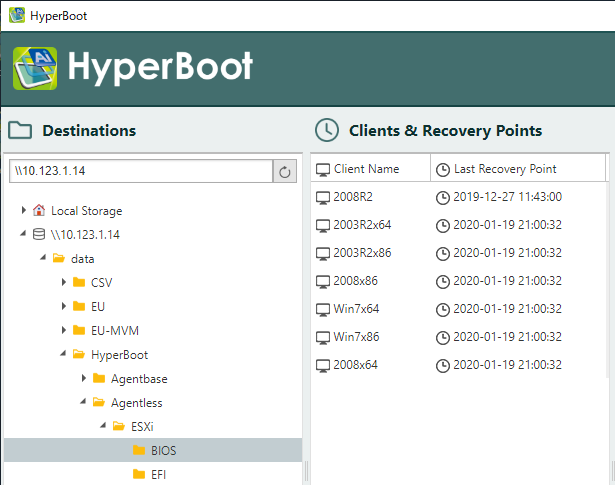Expand the Agentbase folder arrow
The width and height of the screenshot is (615, 485).
point(84,379)
